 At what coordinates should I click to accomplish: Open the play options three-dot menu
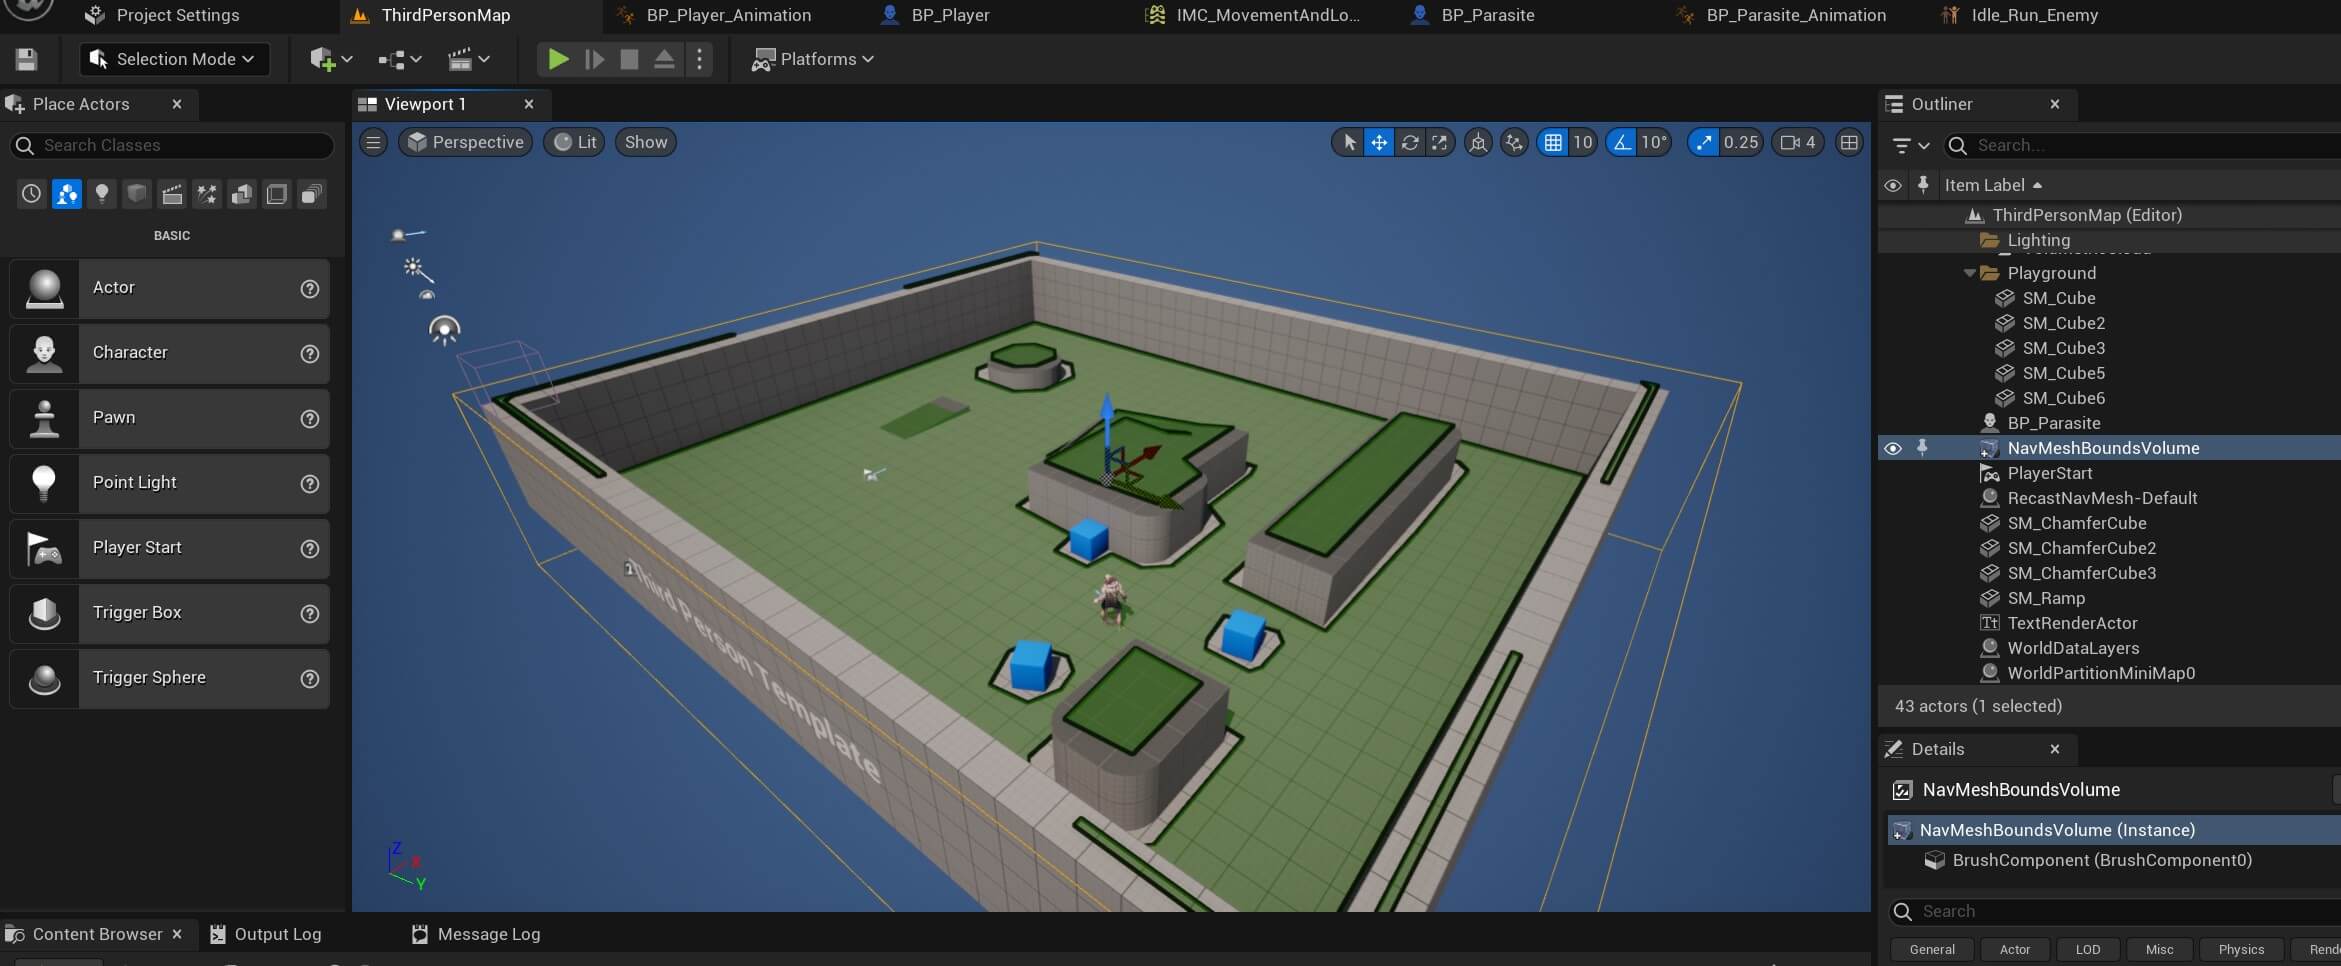[699, 59]
